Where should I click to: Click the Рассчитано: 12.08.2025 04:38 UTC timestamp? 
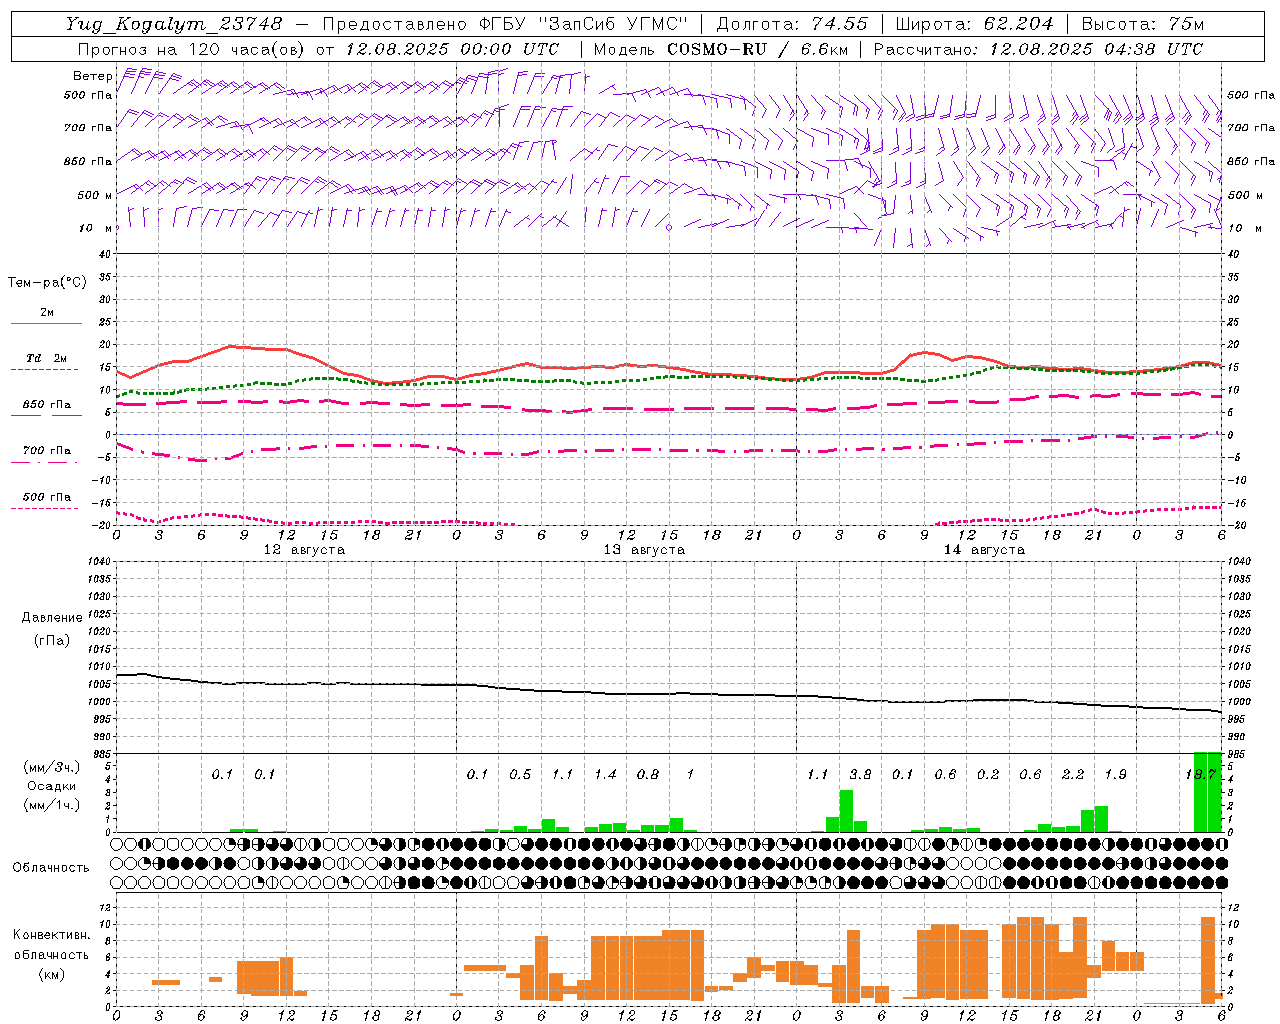pyautogui.click(x=1038, y=49)
